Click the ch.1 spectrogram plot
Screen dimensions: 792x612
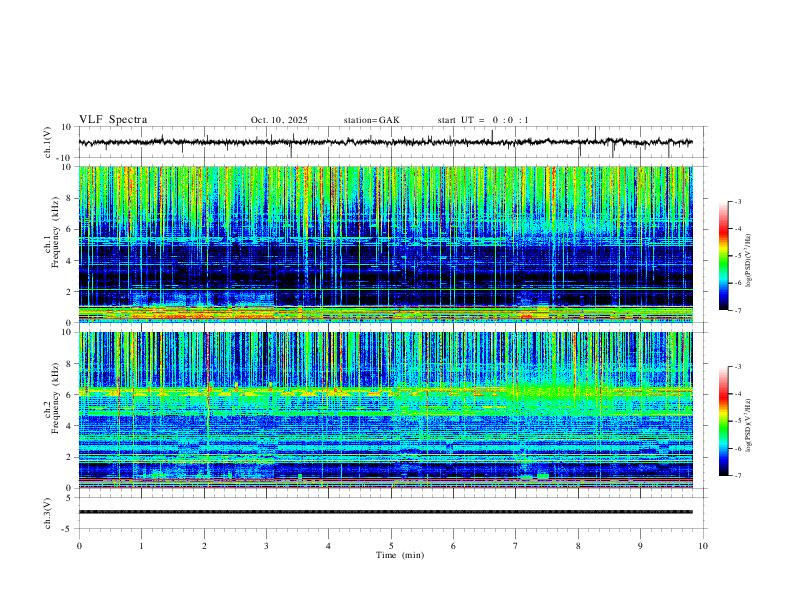click(x=385, y=244)
